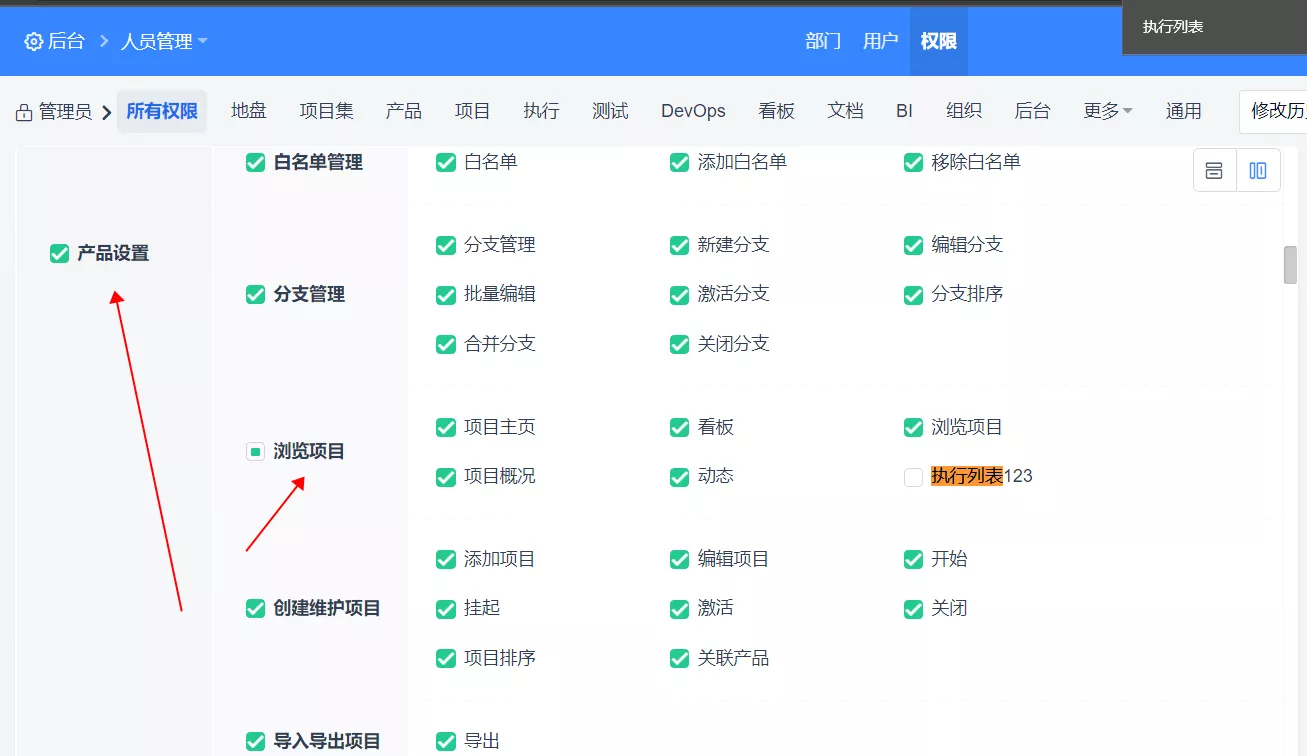Toggle the 分支管理 group checkbox
1307x756 pixels.
point(256,294)
